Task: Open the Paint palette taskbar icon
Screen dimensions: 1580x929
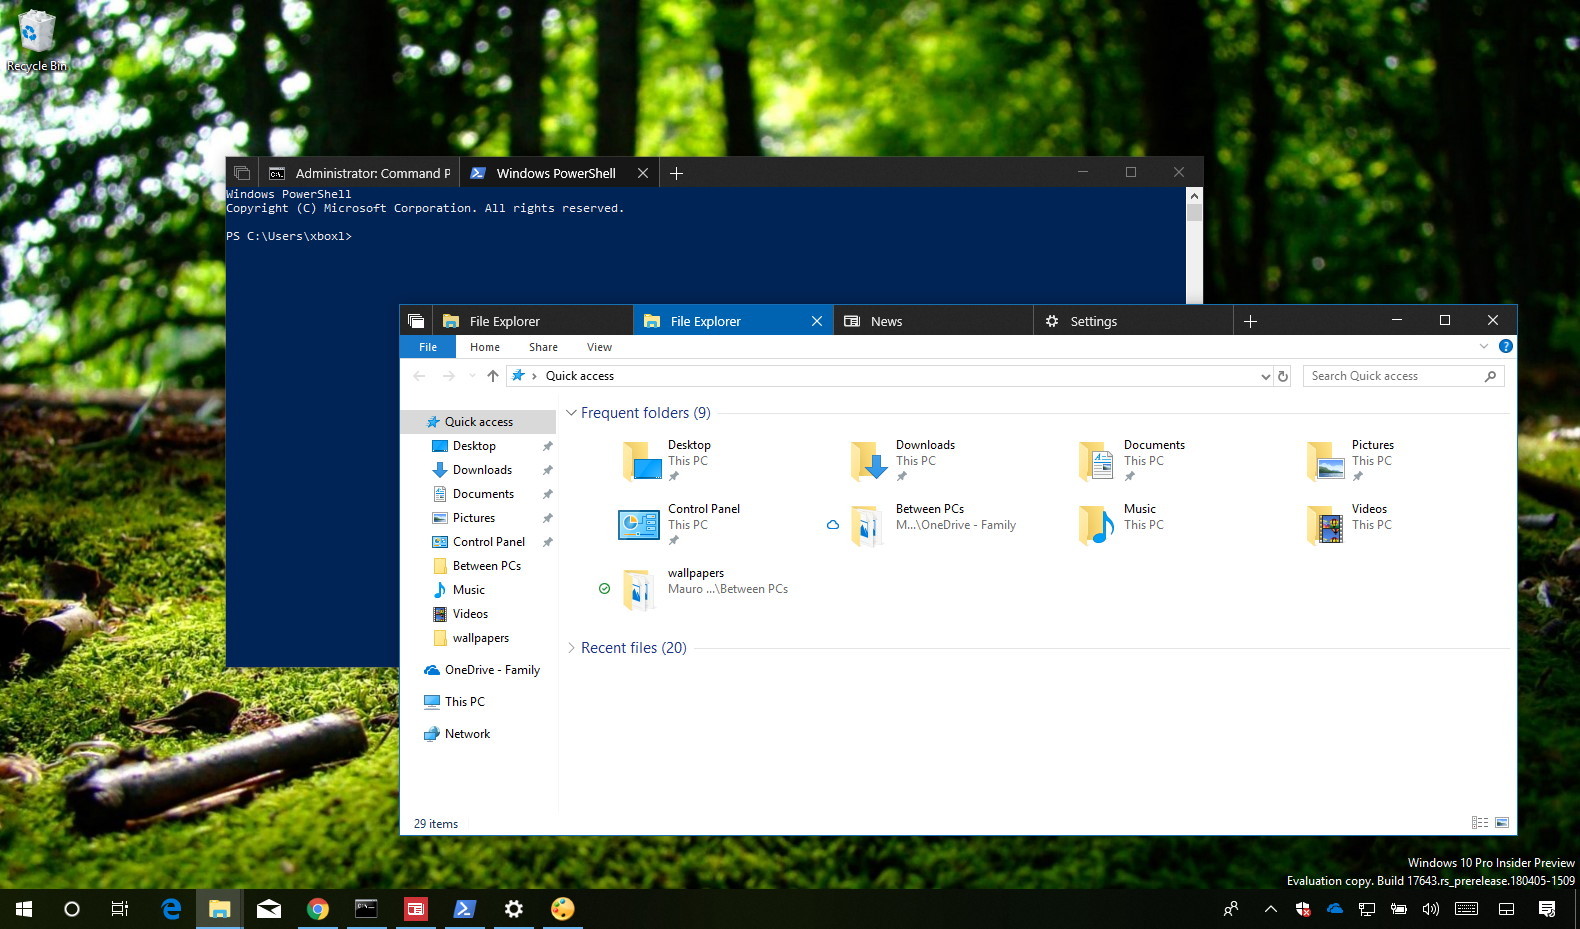Action: [563, 909]
